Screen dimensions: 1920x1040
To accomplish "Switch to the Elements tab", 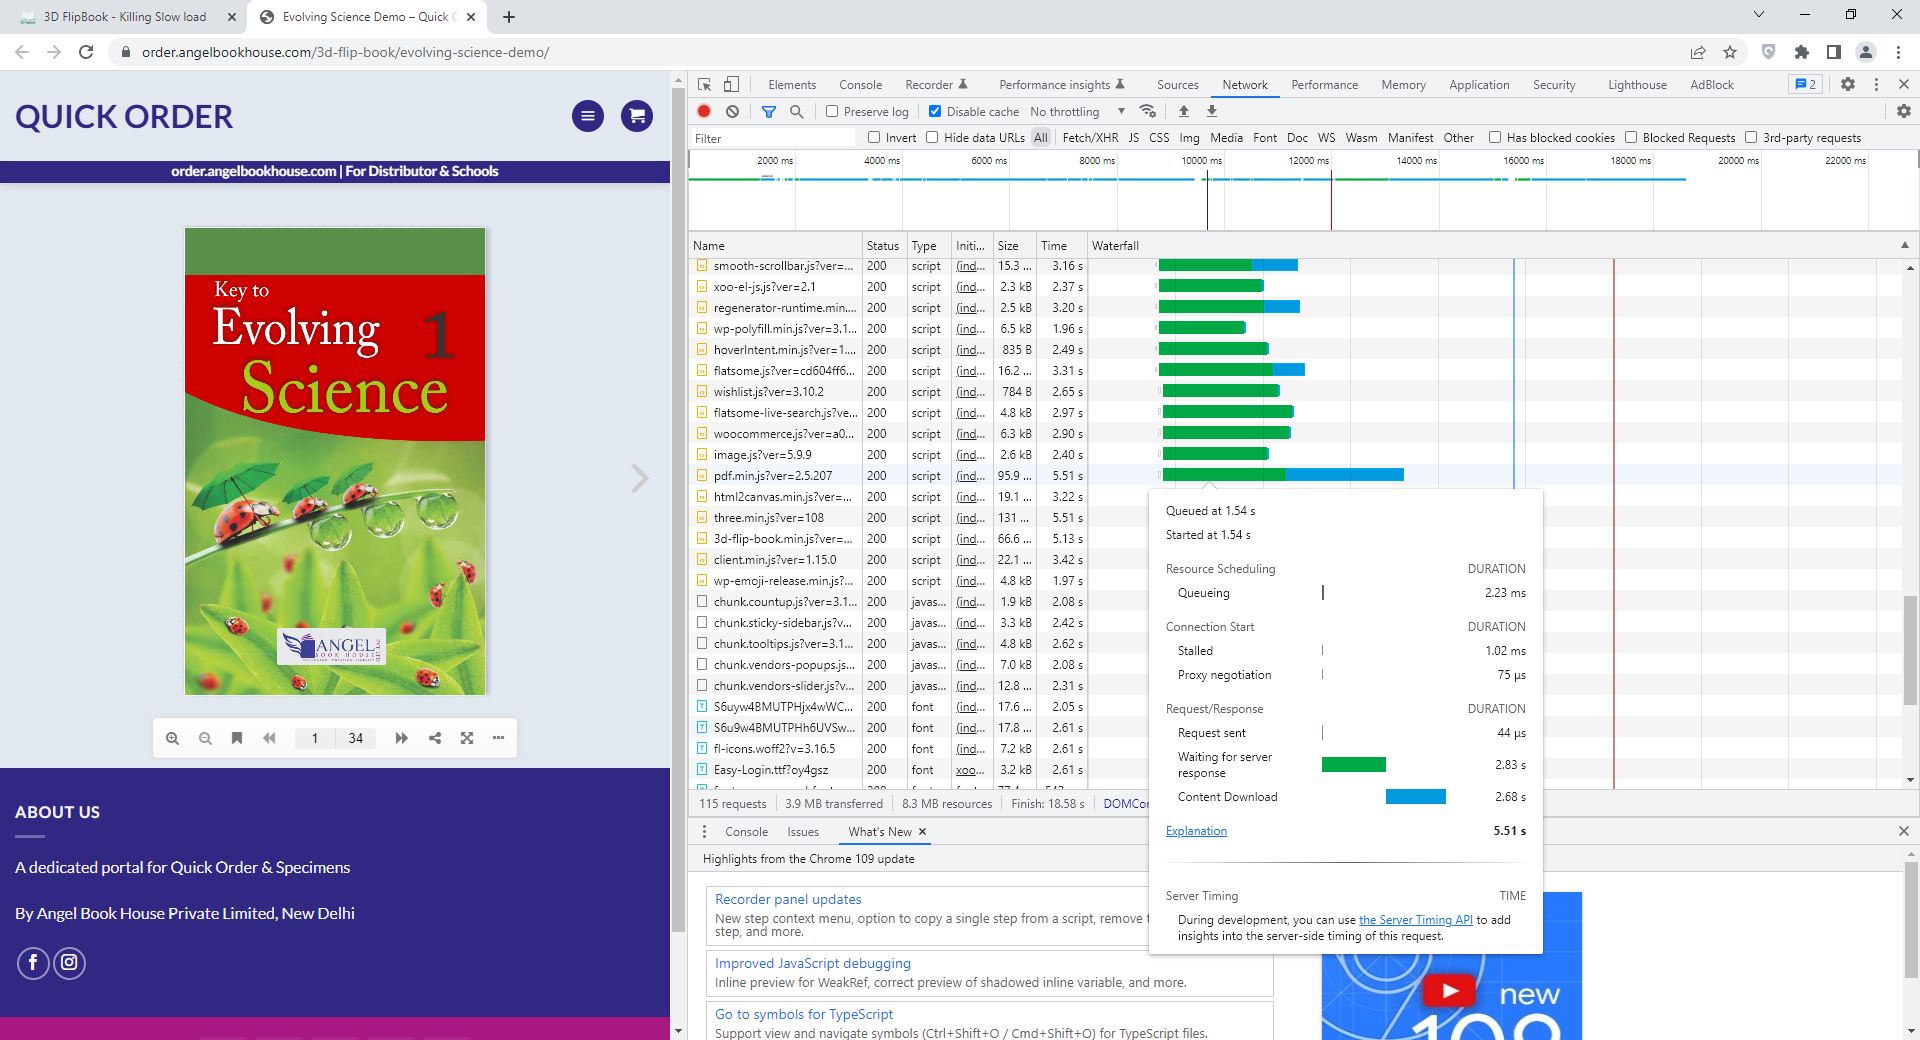I will tap(792, 85).
